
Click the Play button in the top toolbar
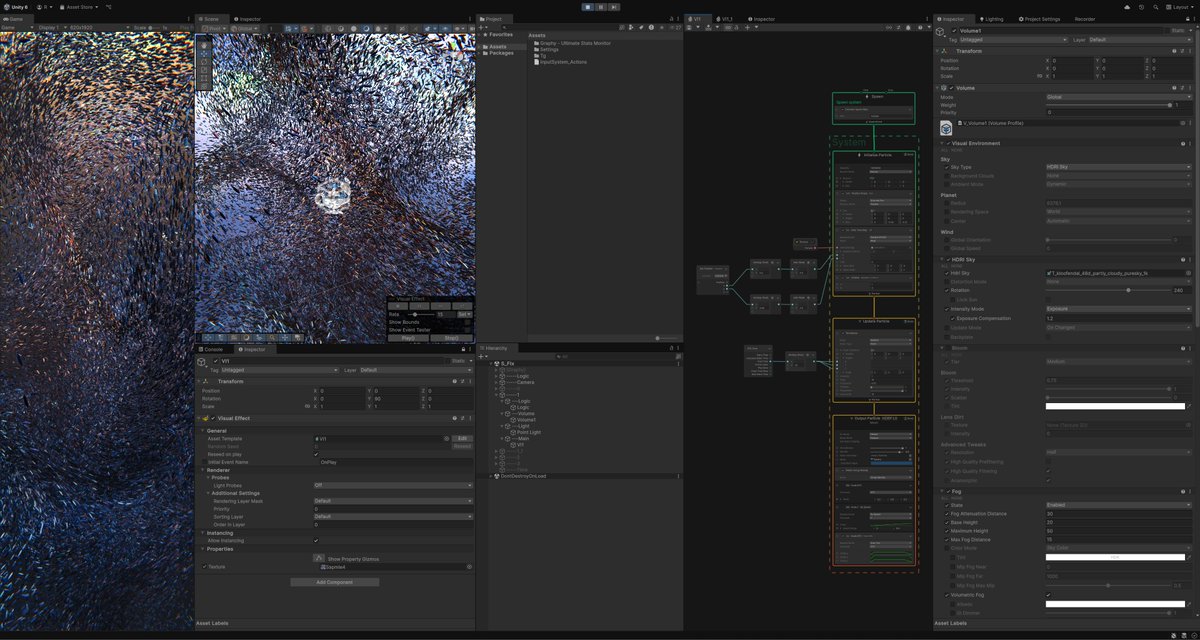point(588,7)
